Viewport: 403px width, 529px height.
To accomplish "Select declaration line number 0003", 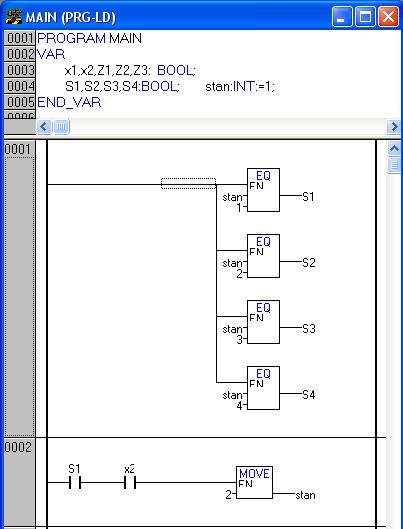I will (20, 70).
